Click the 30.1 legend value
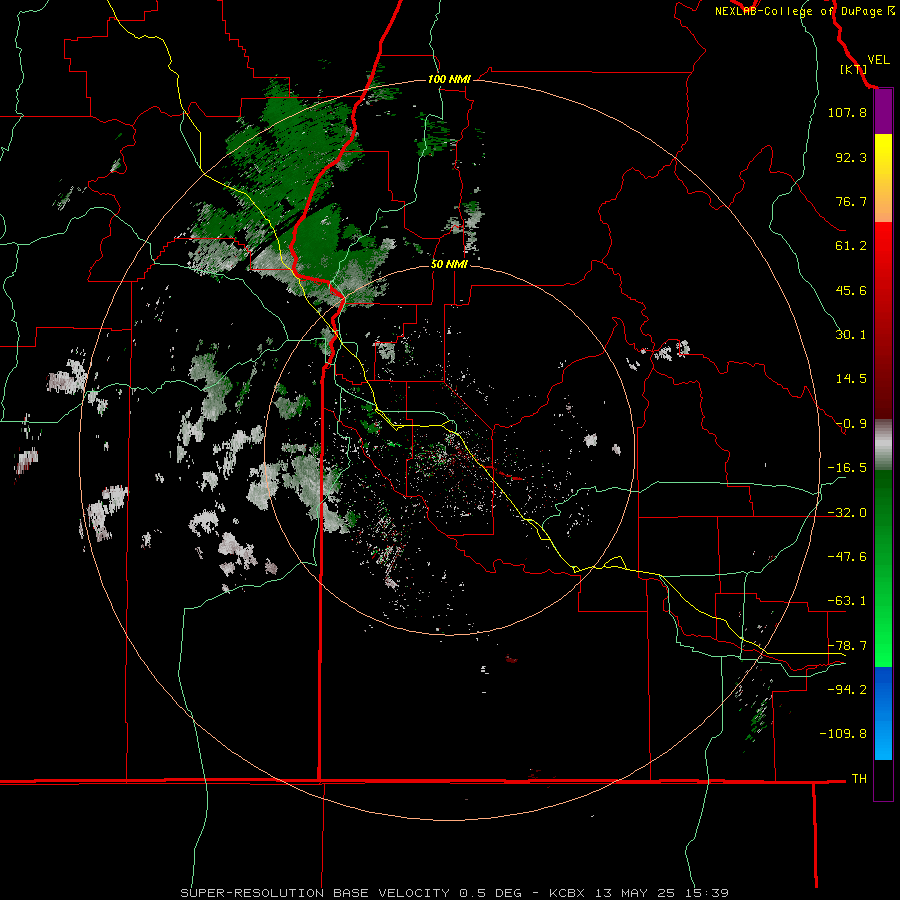Image resolution: width=900 pixels, height=900 pixels. tap(851, 335)
